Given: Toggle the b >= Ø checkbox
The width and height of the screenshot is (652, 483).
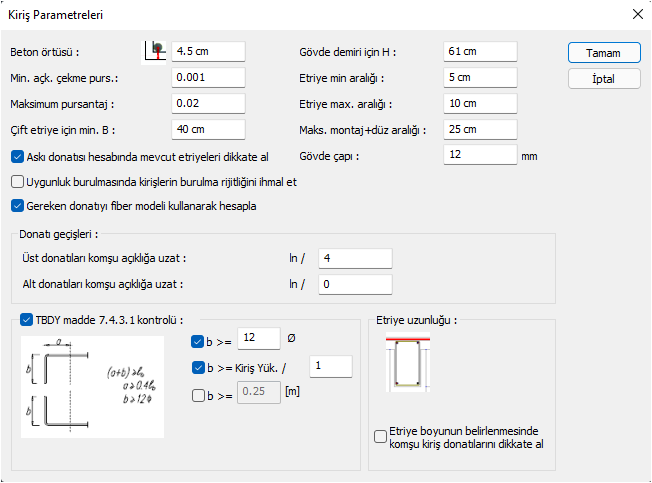Looking at the screenshot, I should click(197, 340).
